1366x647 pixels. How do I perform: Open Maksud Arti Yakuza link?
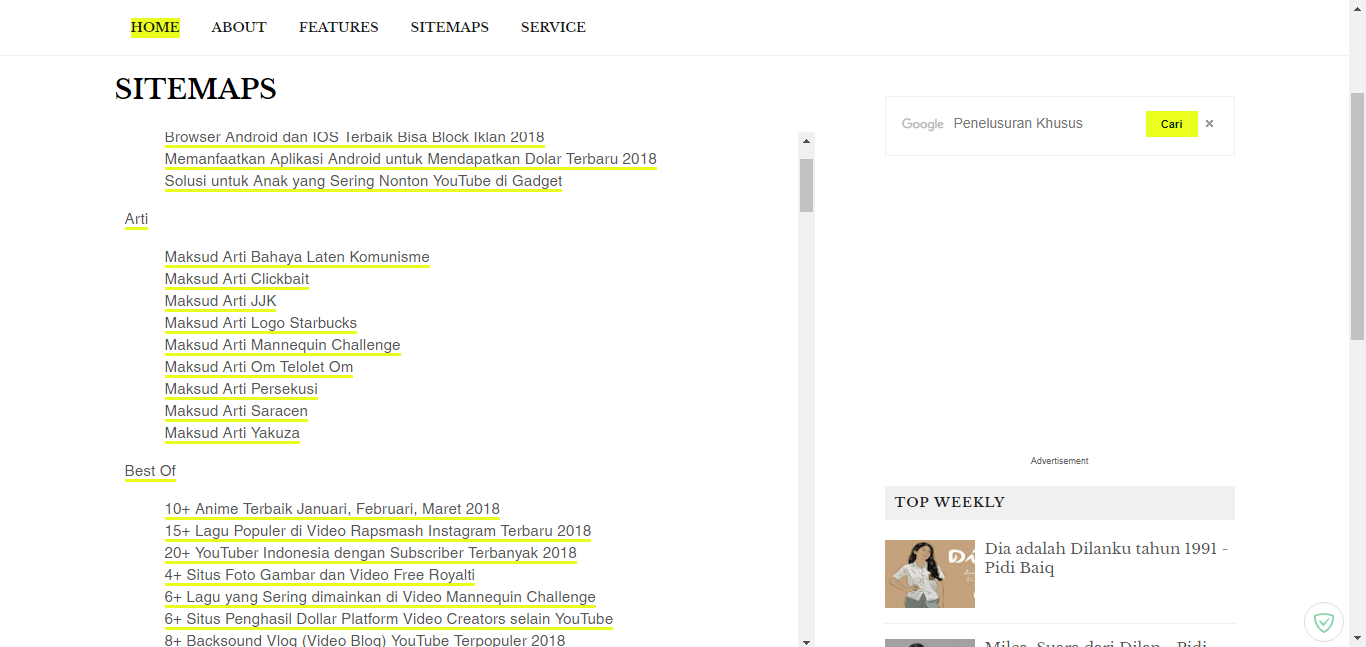(x=232, y=433)
